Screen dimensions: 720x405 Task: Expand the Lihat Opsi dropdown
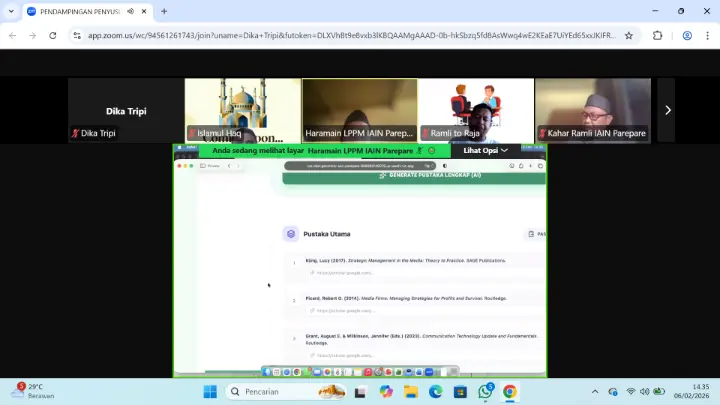tap(486, 150)
